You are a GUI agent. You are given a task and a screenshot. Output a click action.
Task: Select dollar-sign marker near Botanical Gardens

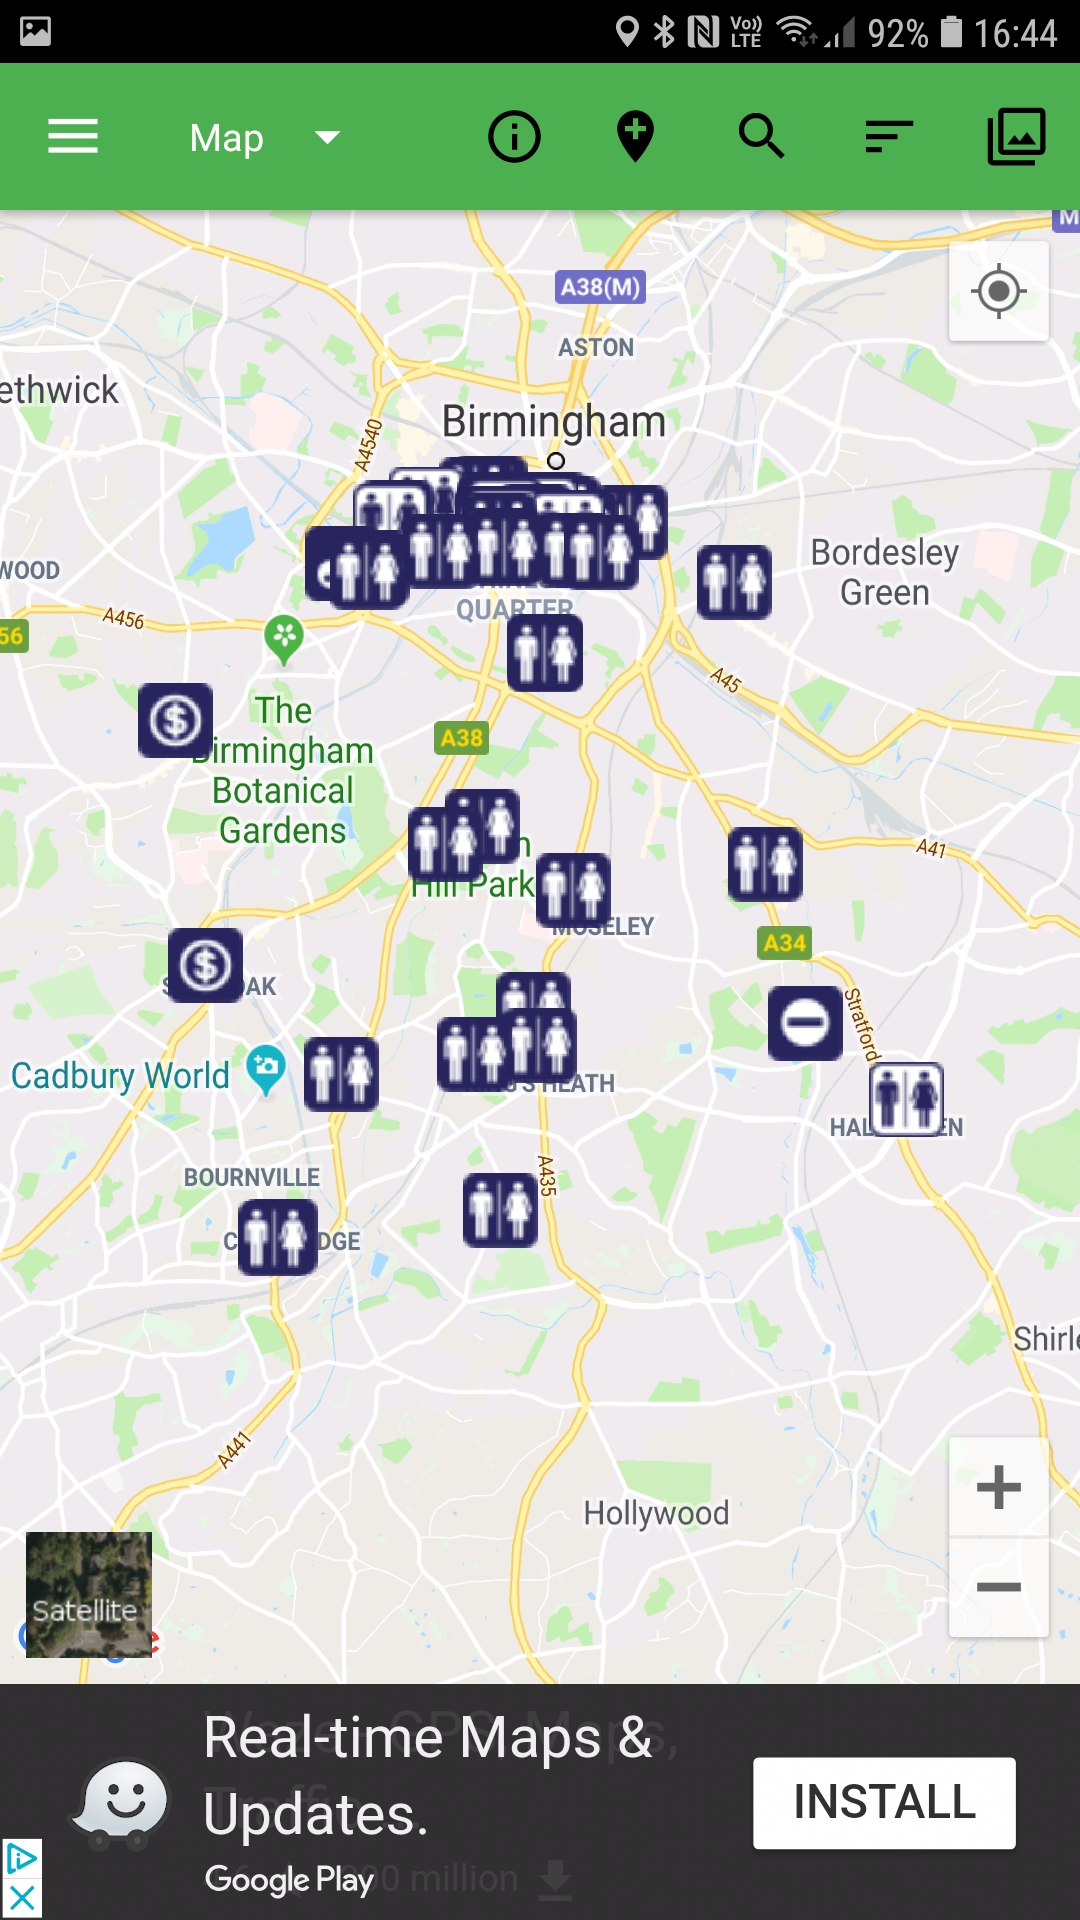(176, 720)
